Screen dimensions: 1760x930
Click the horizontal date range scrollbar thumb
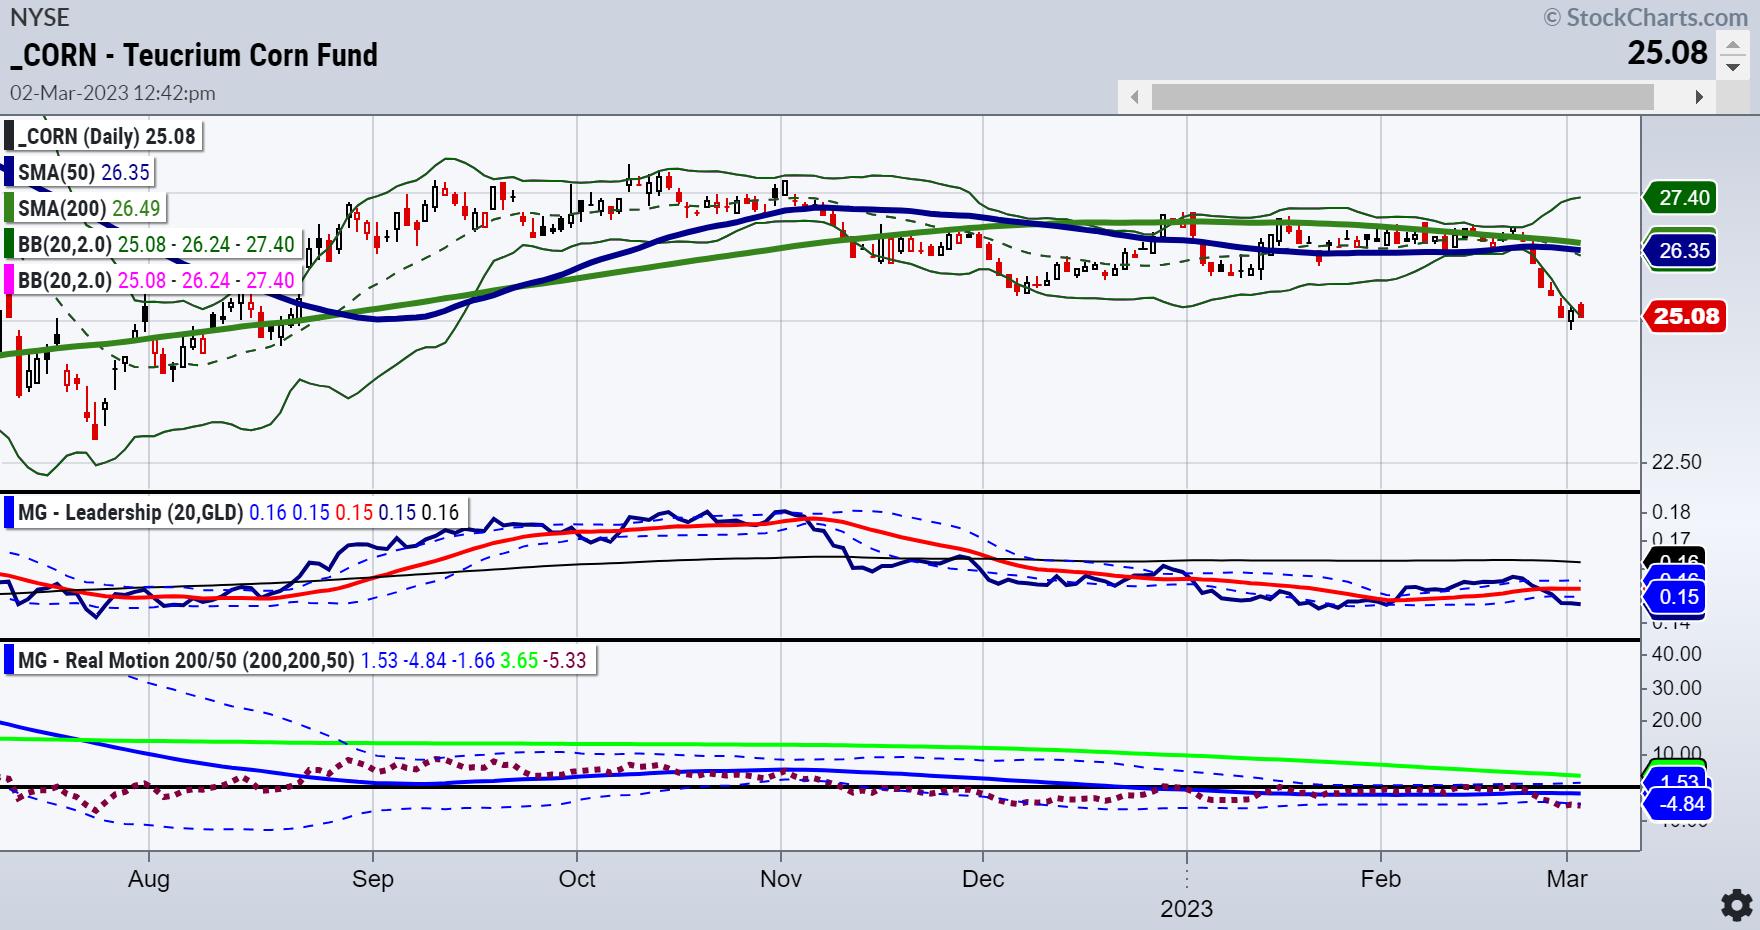(x=1402, y=97)
